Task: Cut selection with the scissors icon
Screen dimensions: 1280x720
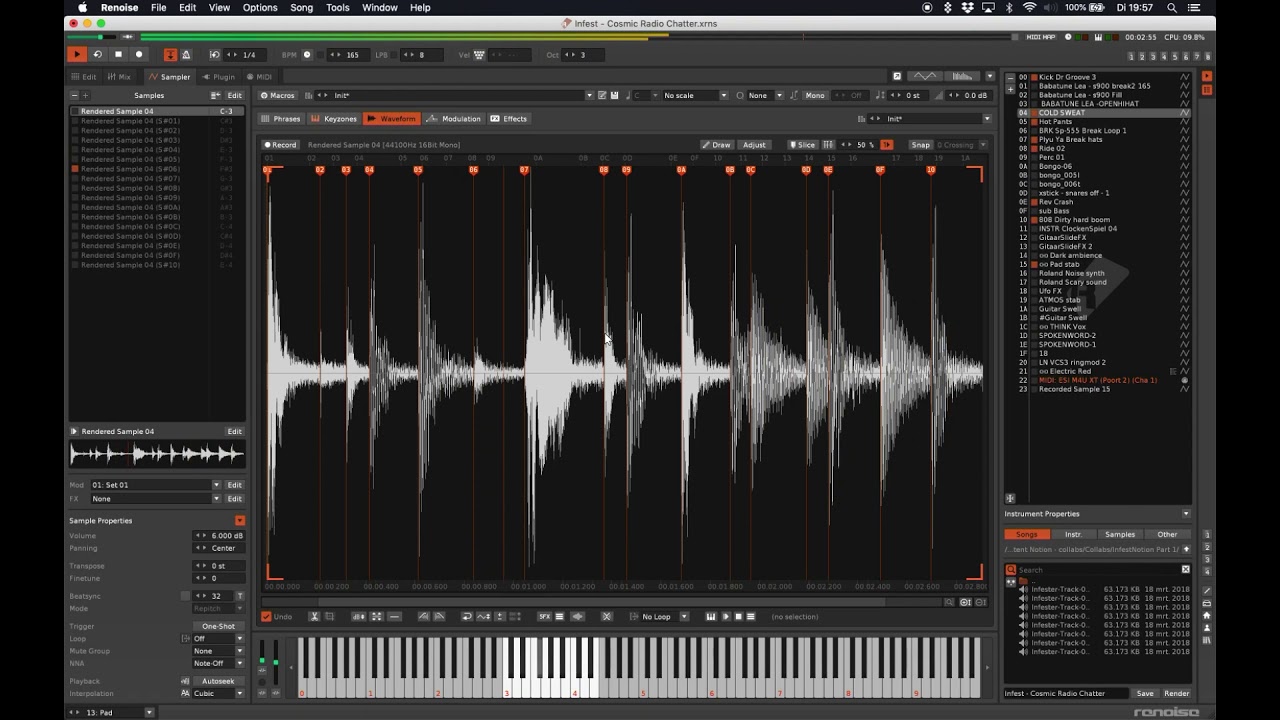Action: (x=313, y=616)
